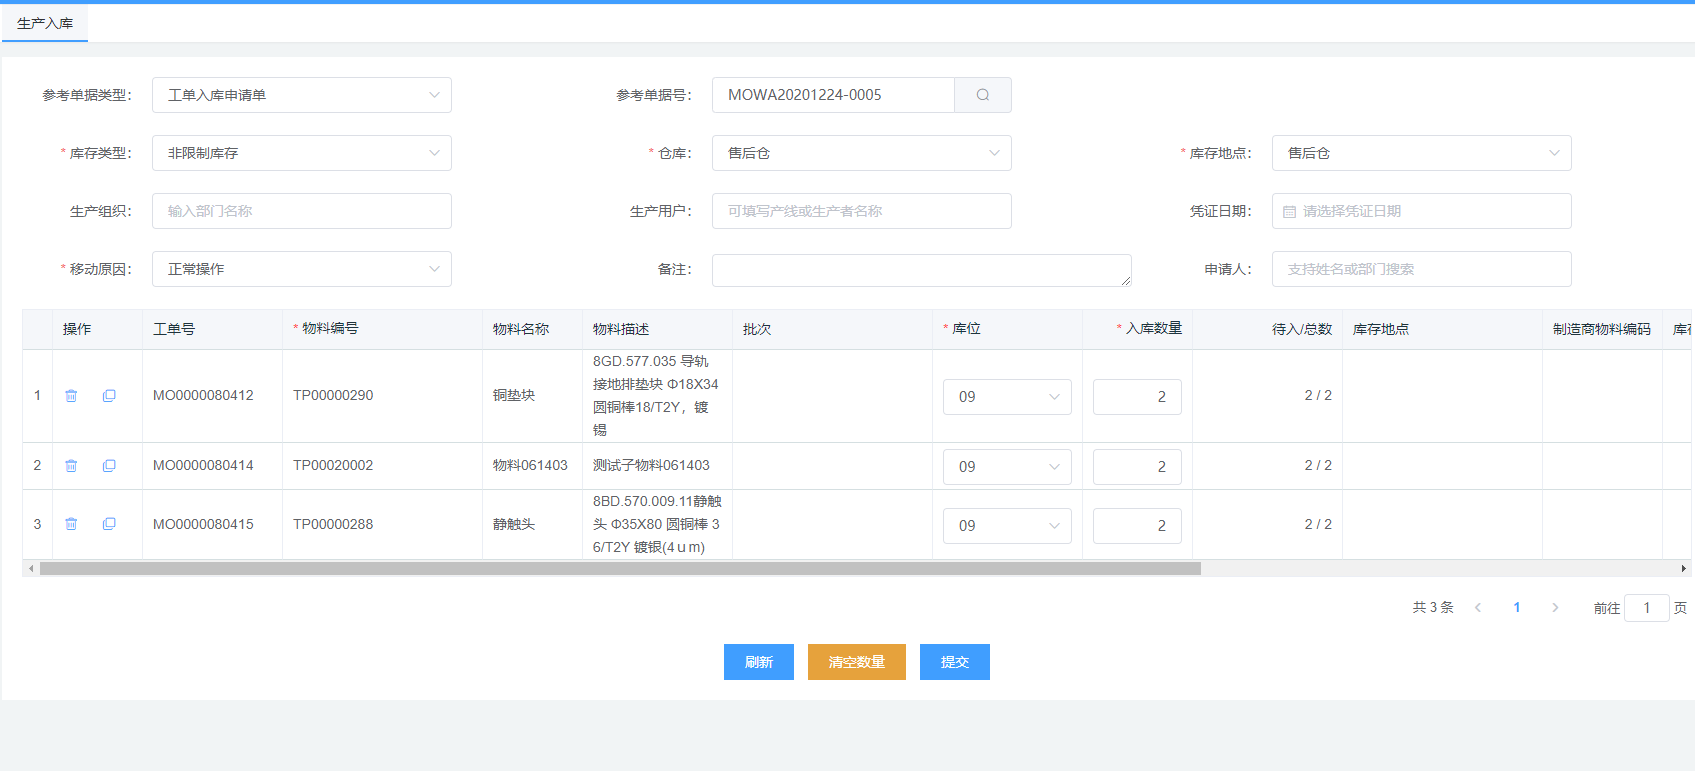Viewport: 1695px width, 771px height.
Task: Copy row 3 using the duplicate icon
Action: coord(109,524)
